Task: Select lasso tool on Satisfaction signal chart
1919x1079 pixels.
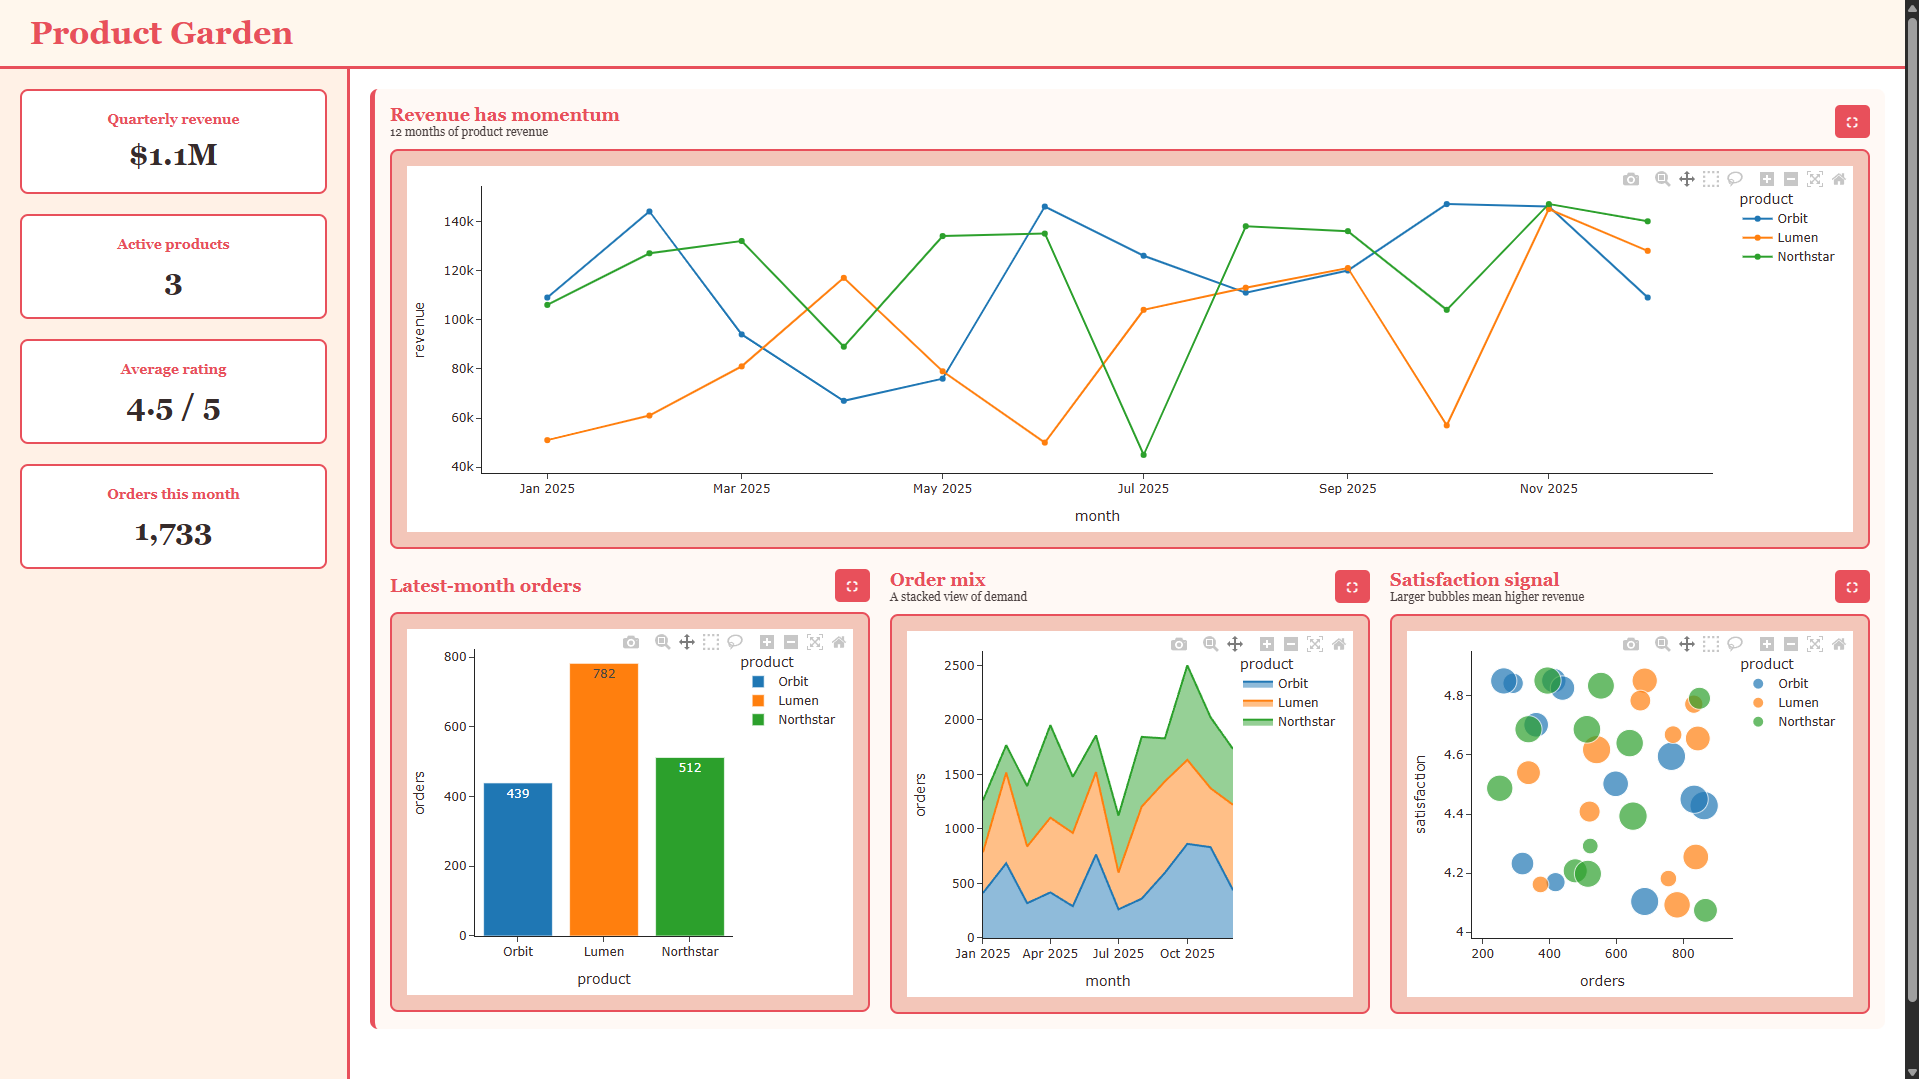Action: tap(1735, 644)
